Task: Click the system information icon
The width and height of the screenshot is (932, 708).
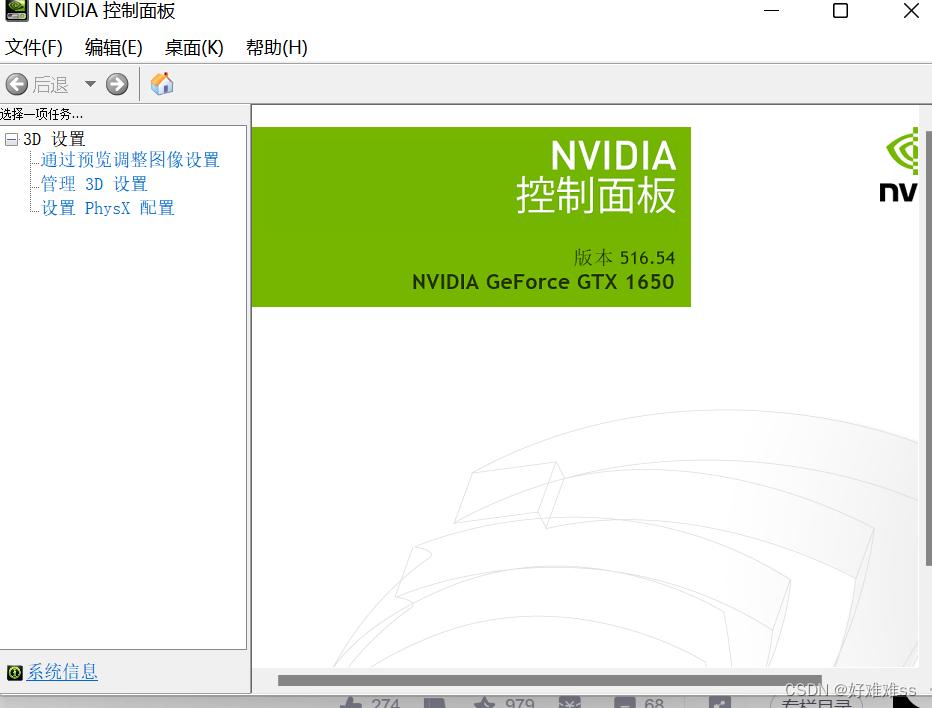Action: pos(15,672)
